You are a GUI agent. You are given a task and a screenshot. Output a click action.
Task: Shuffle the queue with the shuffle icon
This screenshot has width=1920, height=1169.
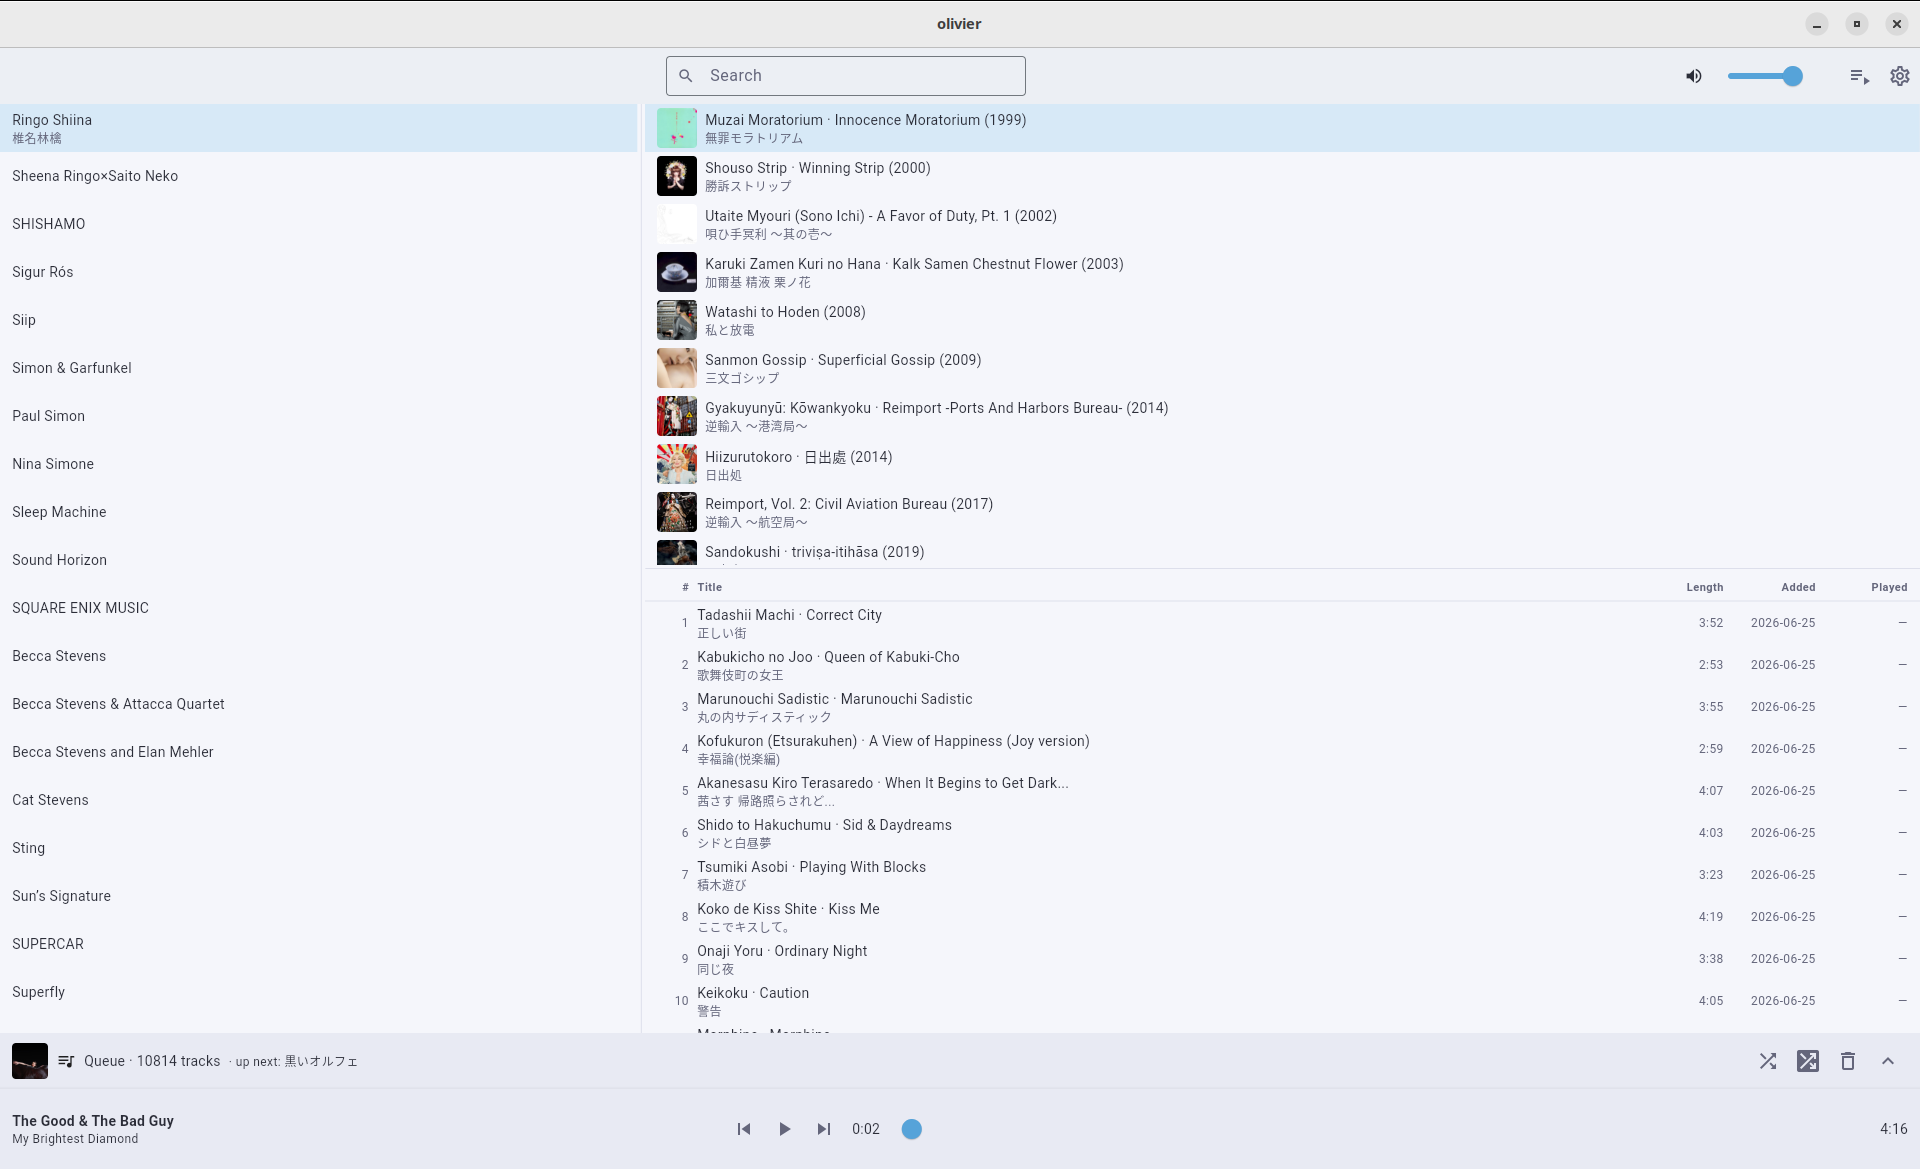[1768, 1061]
